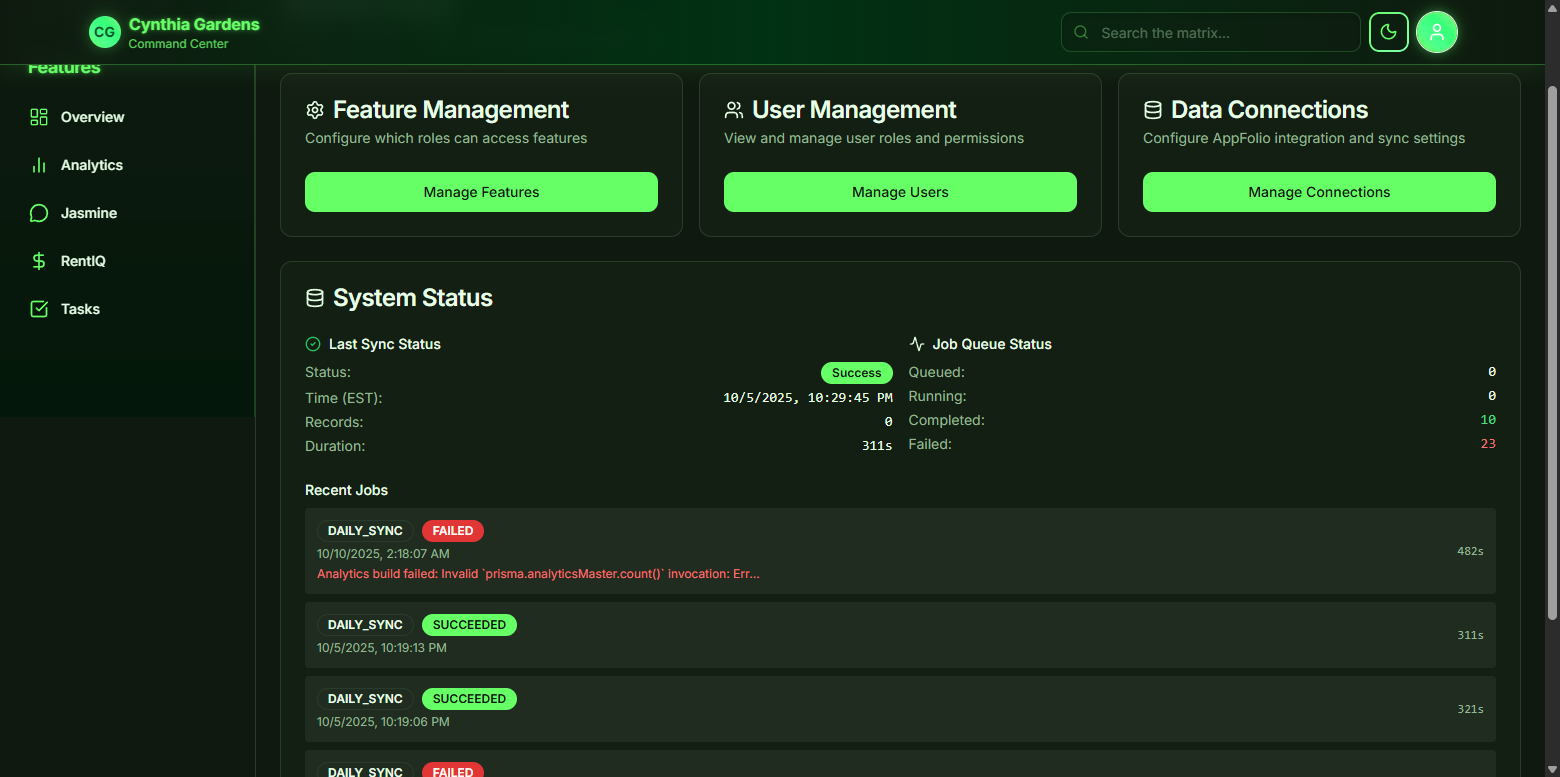Click the CG logo badge

coord(104,32)
